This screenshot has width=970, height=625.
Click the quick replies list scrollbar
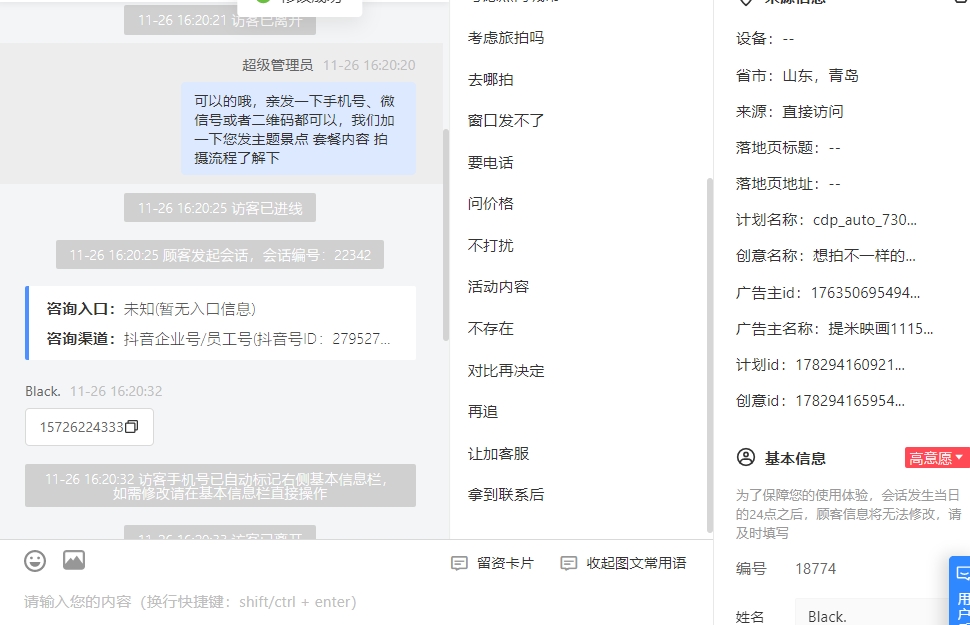(x=710, y=356)
